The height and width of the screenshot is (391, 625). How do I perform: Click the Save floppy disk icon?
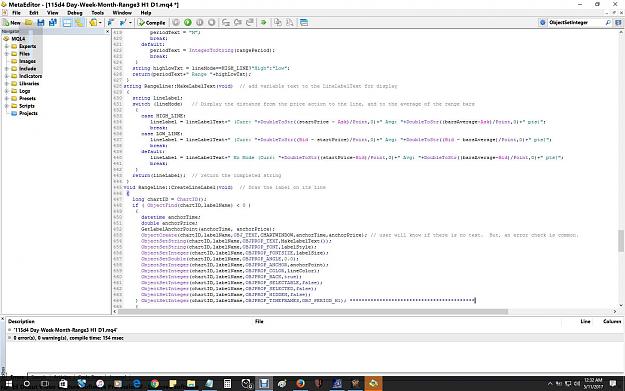(x=41, y=23)
